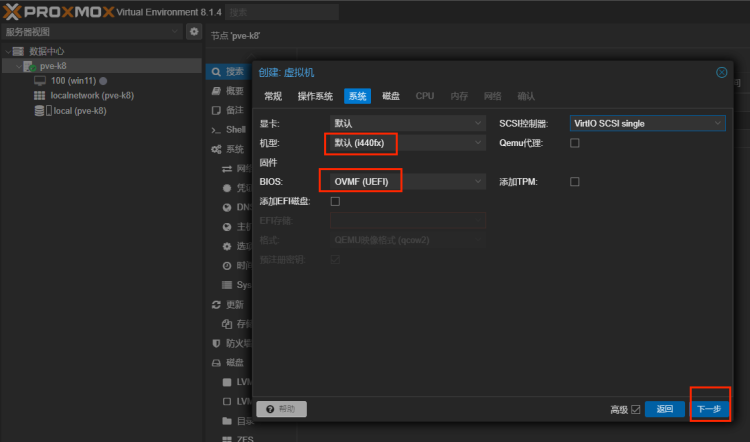Image resolution: width=750 pixels, height=442 pixels.
Task: Open the 更新 refresh icon
Action: [216, 305]
